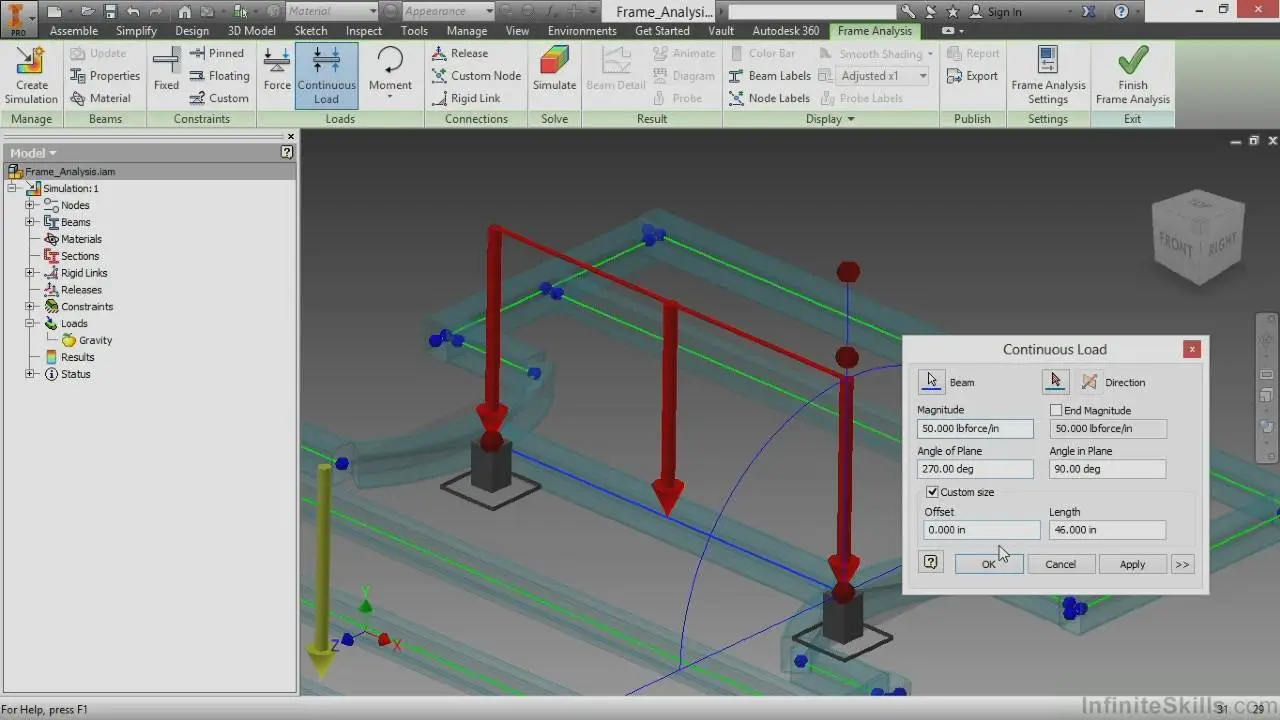Add a Custom Node
The image size is (1280, 720).
pyautogui.click(x=476, y=76)
